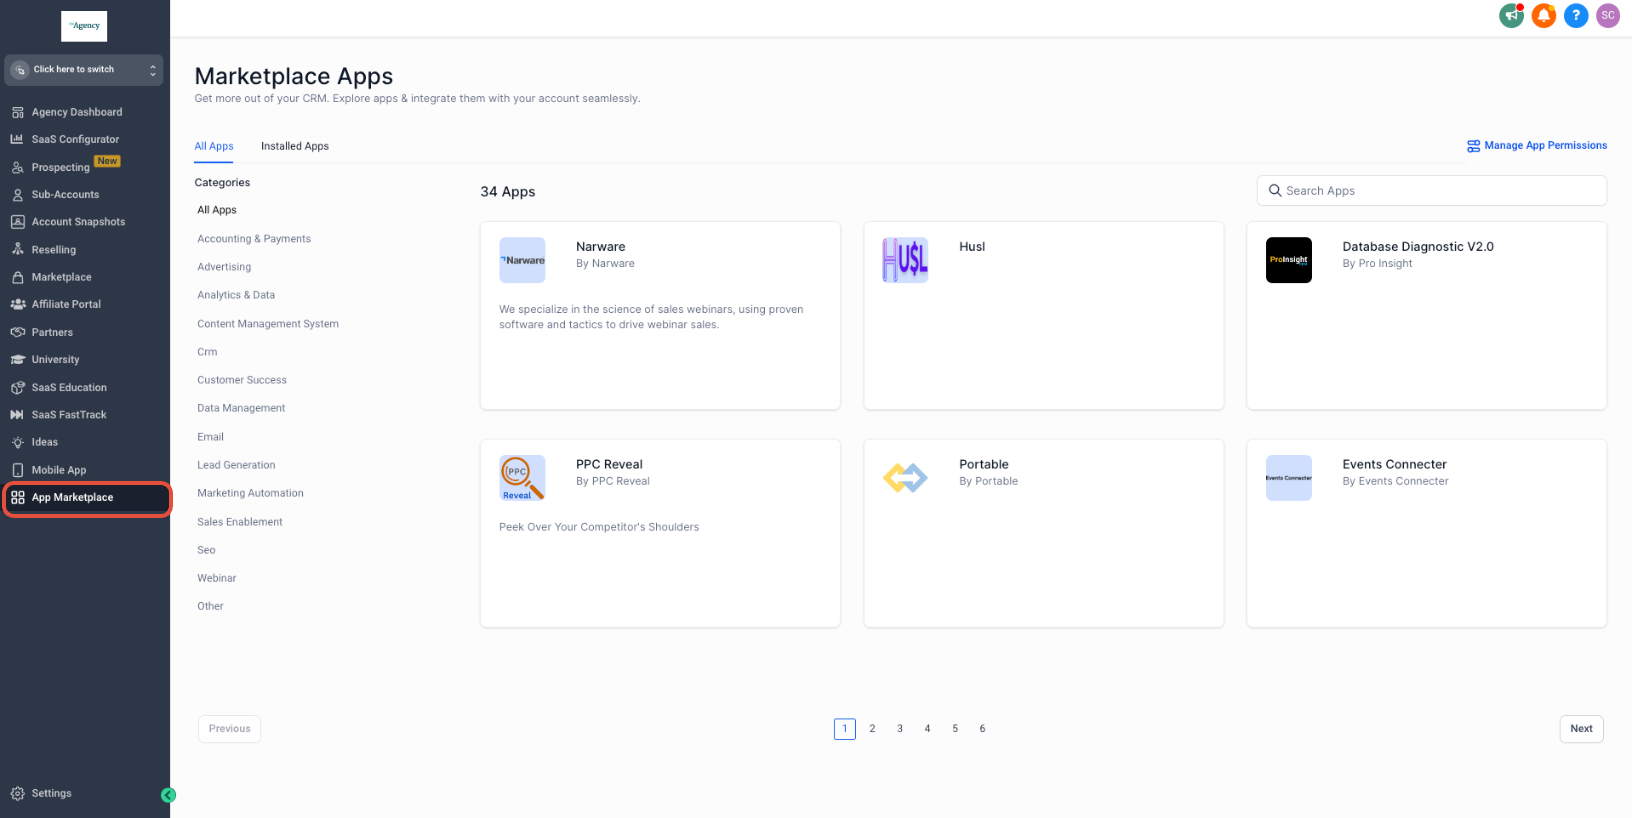Open the SC user avatar

click(x=1608, y=16)
